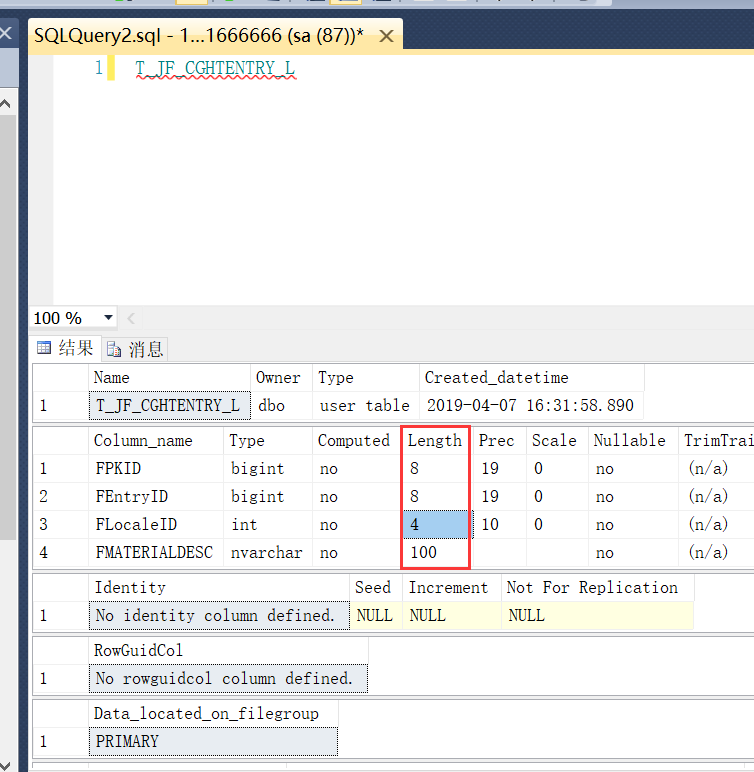Open the 100 % zoom dropdown
754x772 pixels.
108,318
